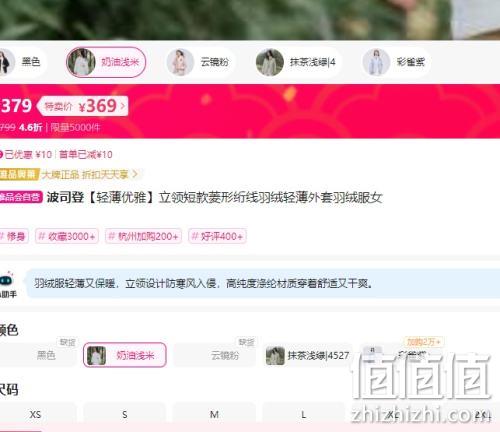Open the AI assistant robot icon
The image size is (500, 432).
[7, 280]
